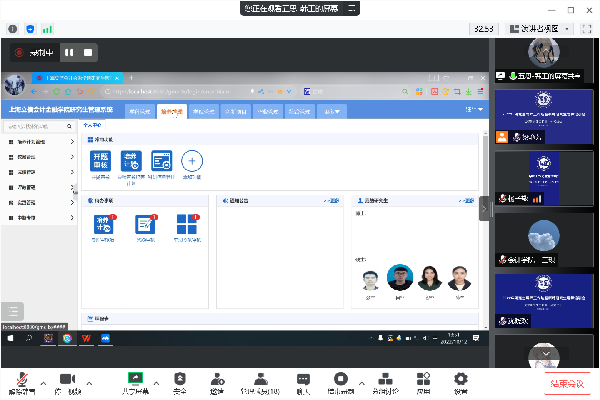Screen dimensions: 600x400
Task: Open recording options arrow beside Stop Recording
Action: click(362, 383)
